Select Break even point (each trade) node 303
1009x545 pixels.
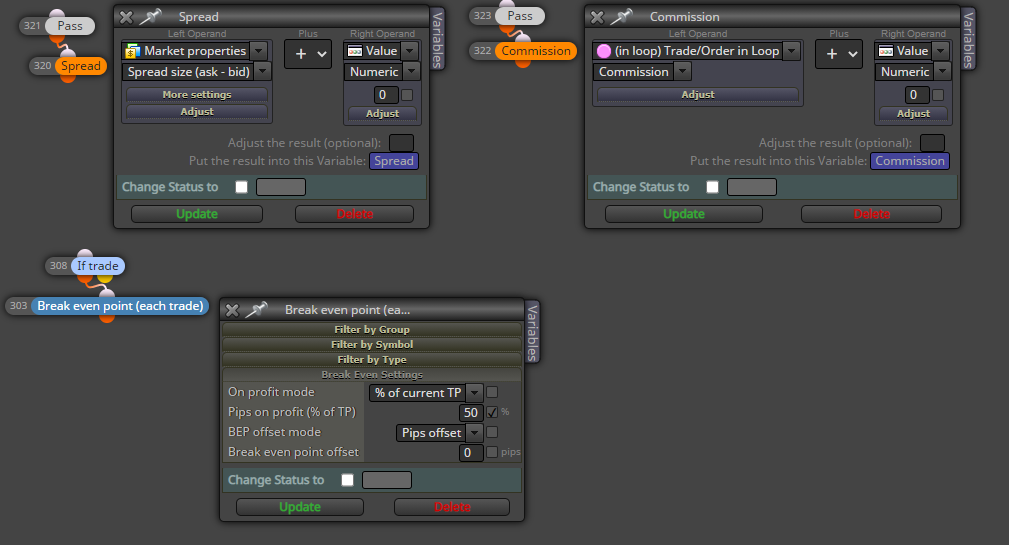[x=120, y=306]
